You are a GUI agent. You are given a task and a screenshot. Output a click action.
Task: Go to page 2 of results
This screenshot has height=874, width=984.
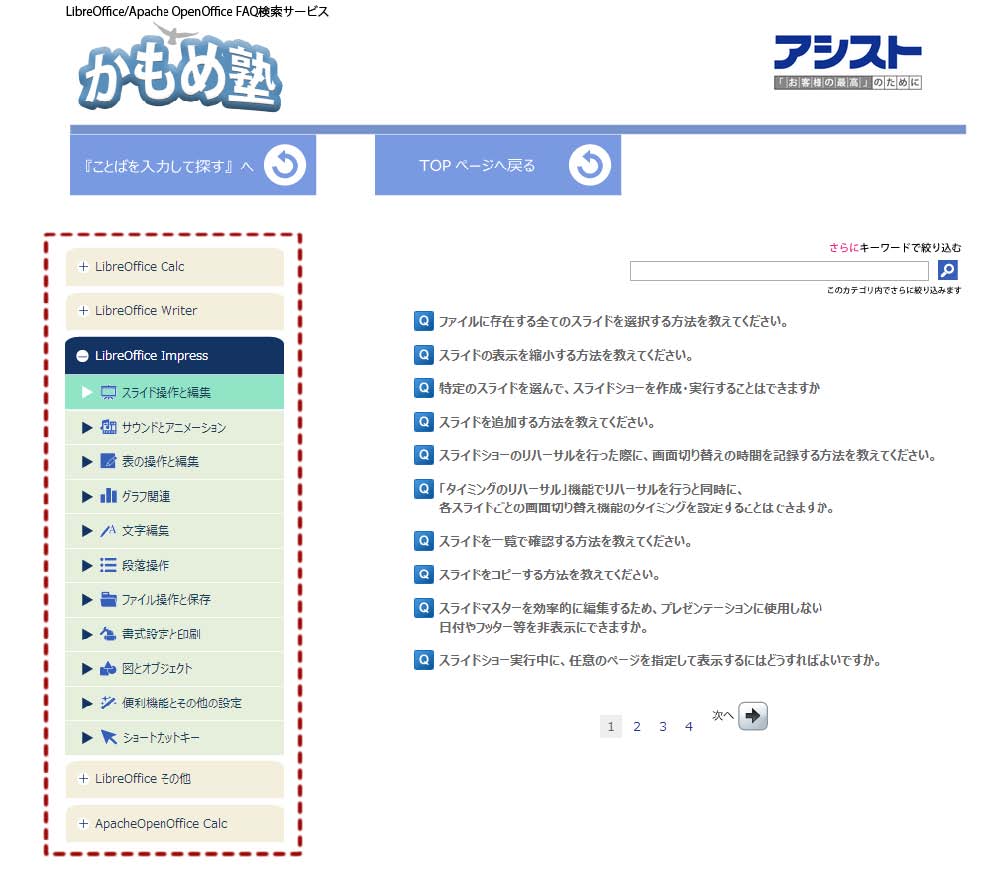637,727
